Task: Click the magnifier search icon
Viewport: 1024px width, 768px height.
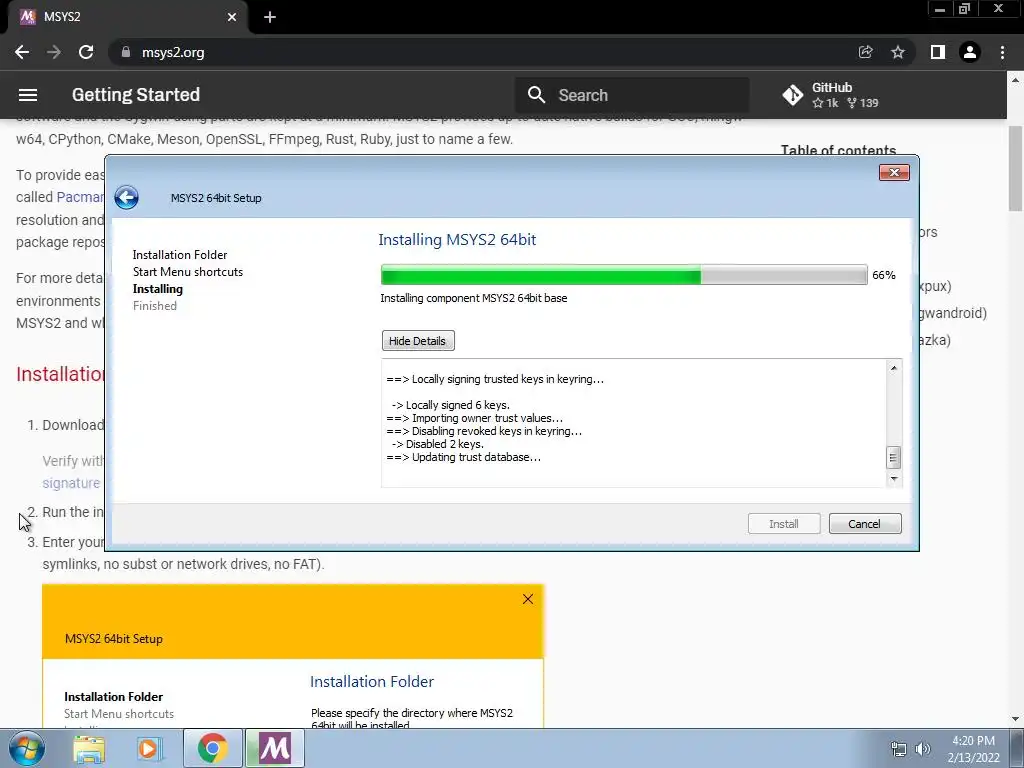Action: 536,95
